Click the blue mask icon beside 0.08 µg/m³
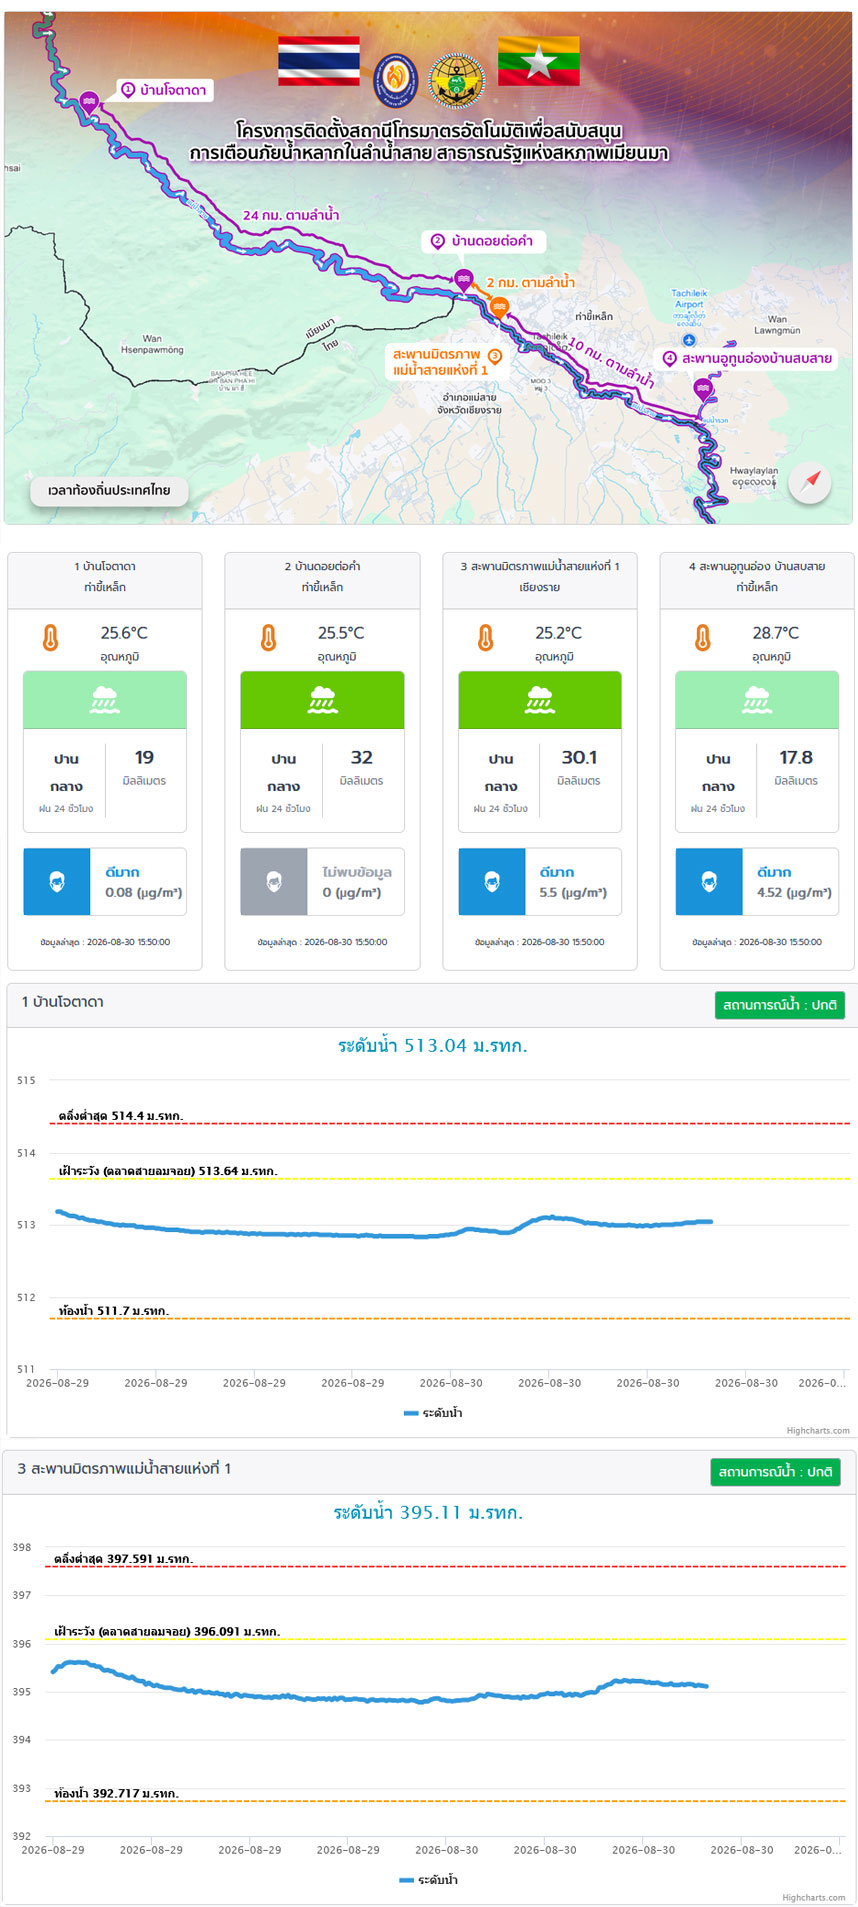The image size is (858, 1907). coord(57,882)
